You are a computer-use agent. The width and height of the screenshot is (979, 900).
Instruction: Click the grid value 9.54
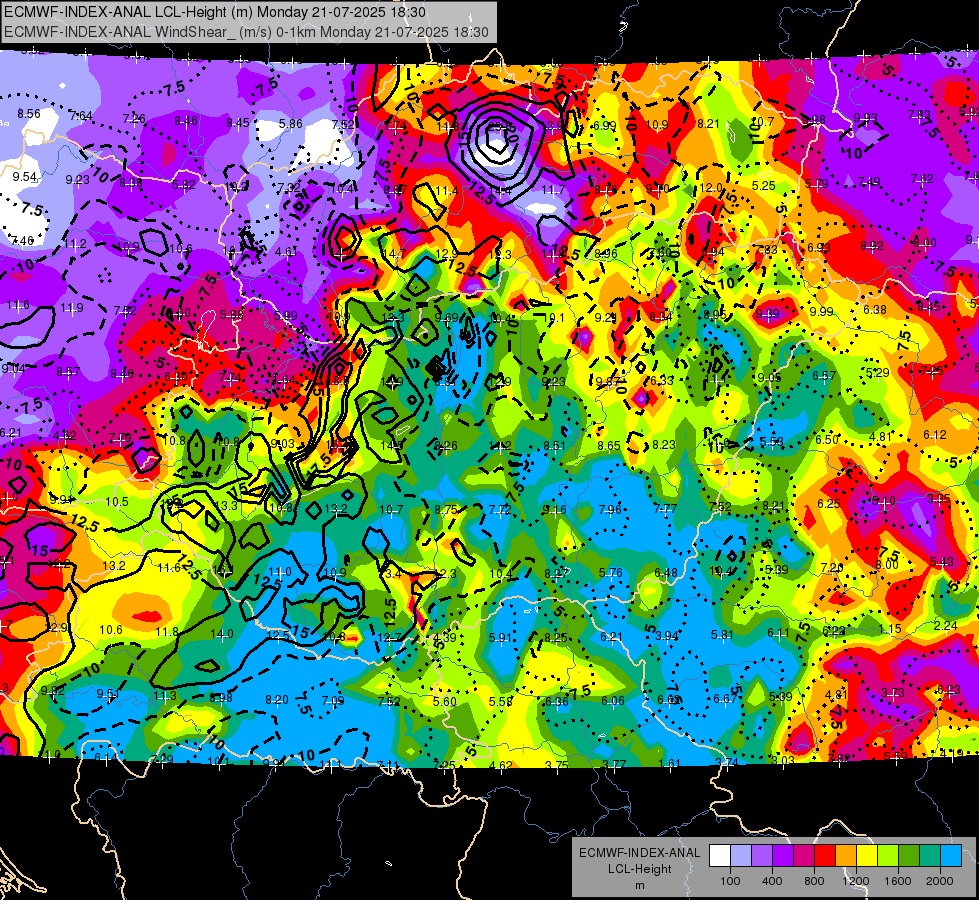tap(25, 177)
